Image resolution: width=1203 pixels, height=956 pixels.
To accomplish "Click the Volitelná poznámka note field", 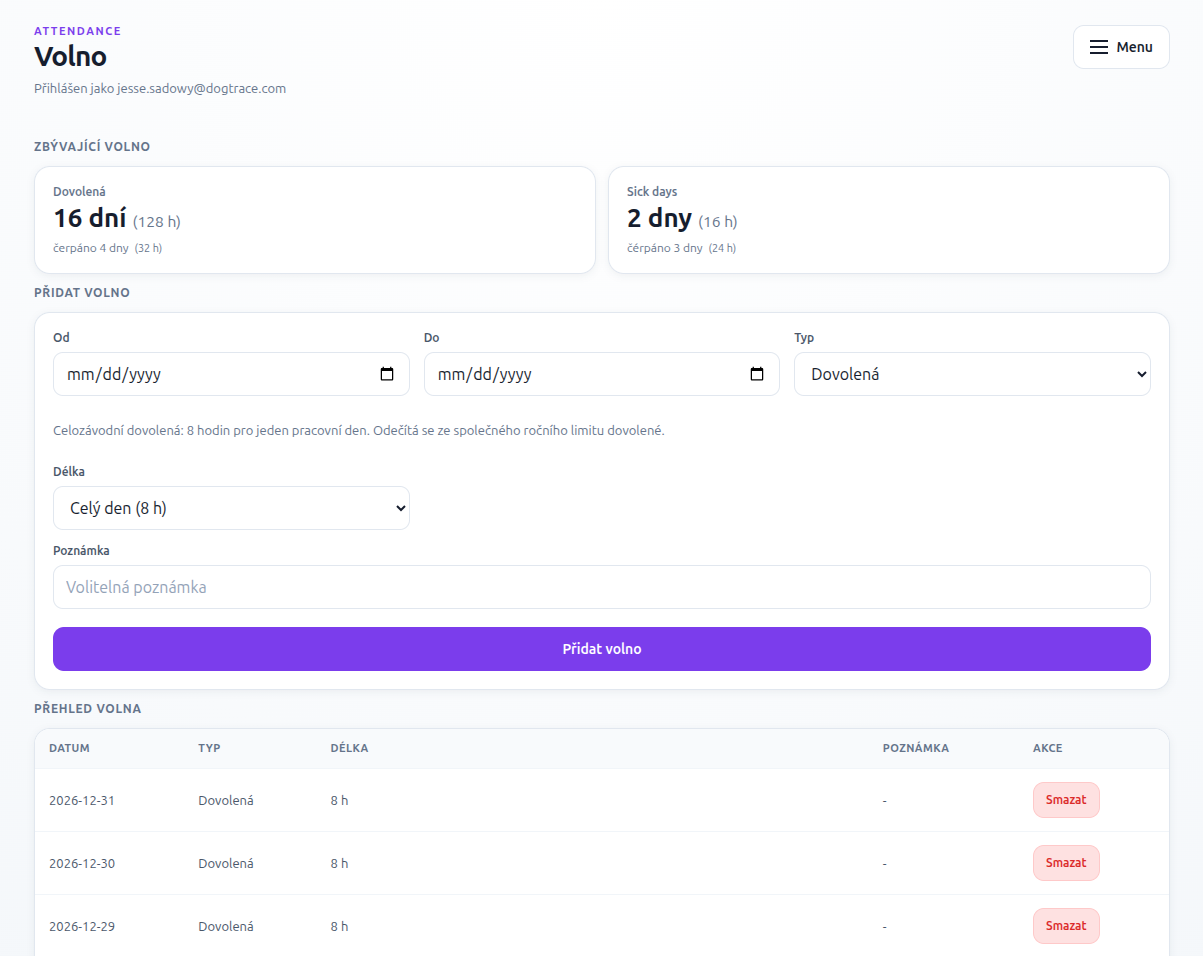I will pos(602,587).
